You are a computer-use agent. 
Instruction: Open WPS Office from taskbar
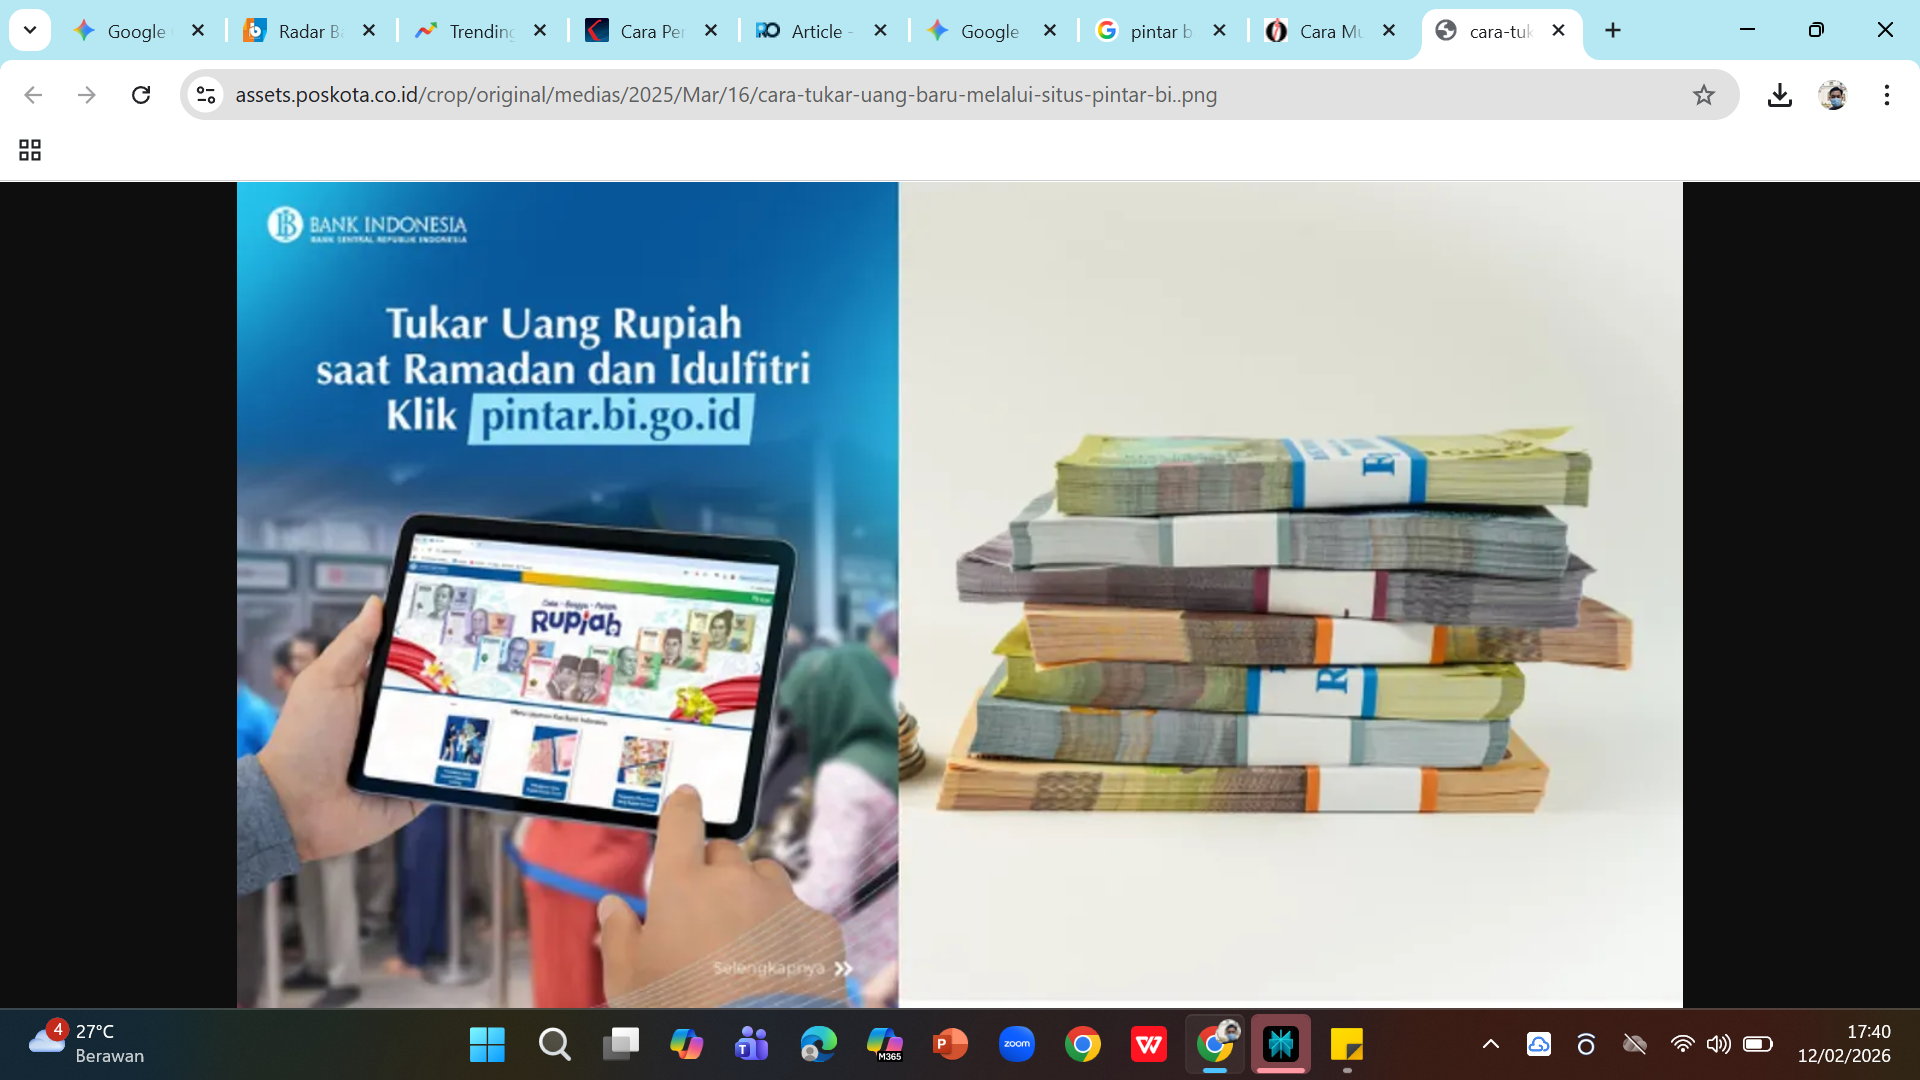(x=1149, y=1045)
